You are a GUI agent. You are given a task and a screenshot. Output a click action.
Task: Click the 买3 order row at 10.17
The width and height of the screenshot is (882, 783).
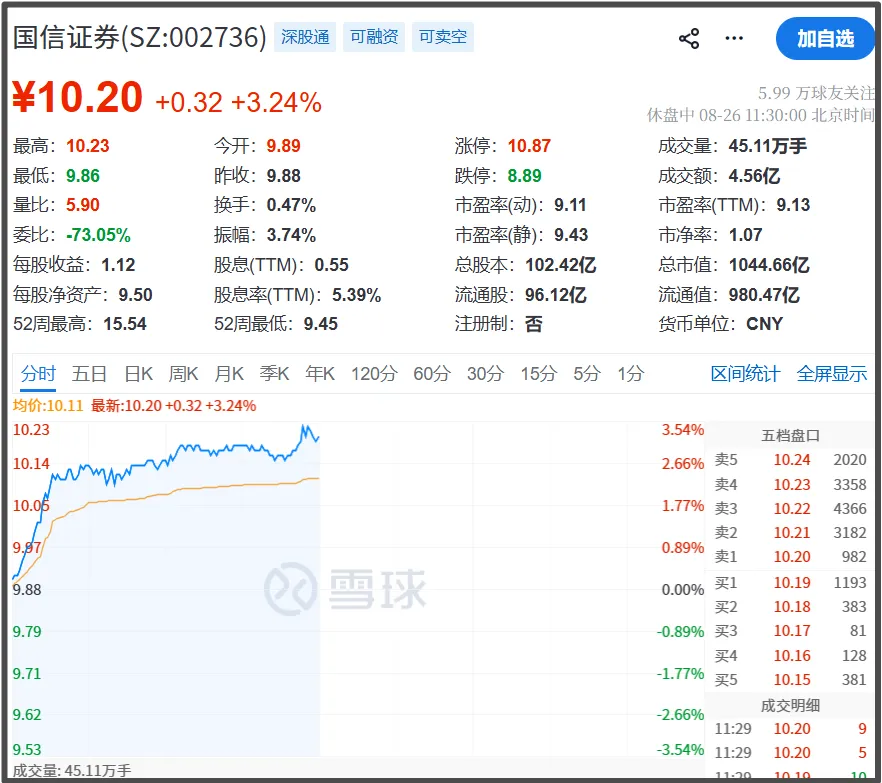(790, 631)
